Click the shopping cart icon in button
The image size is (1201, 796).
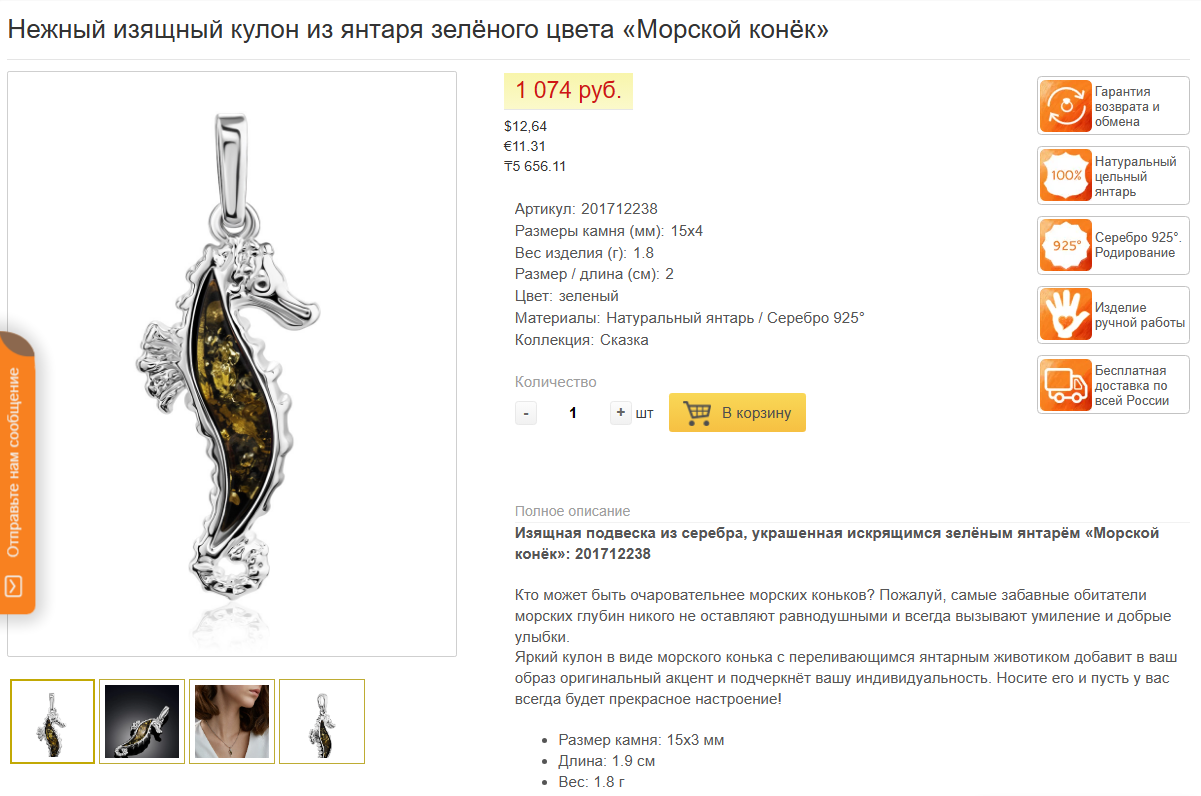(697, 413)
